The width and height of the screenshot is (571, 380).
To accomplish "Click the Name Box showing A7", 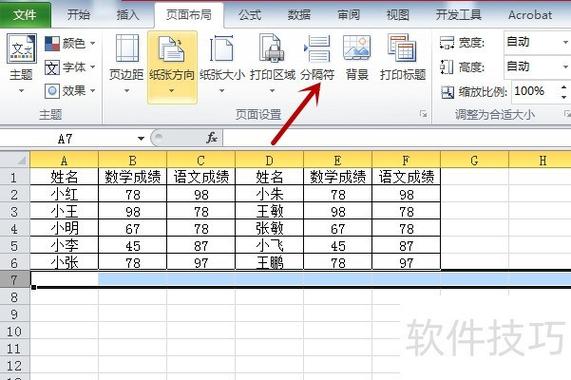I will point(66,139).
